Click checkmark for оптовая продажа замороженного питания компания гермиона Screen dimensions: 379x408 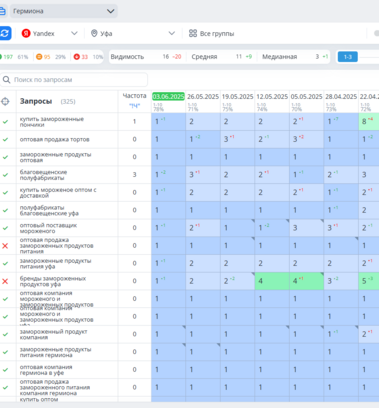tap(5, 387)
